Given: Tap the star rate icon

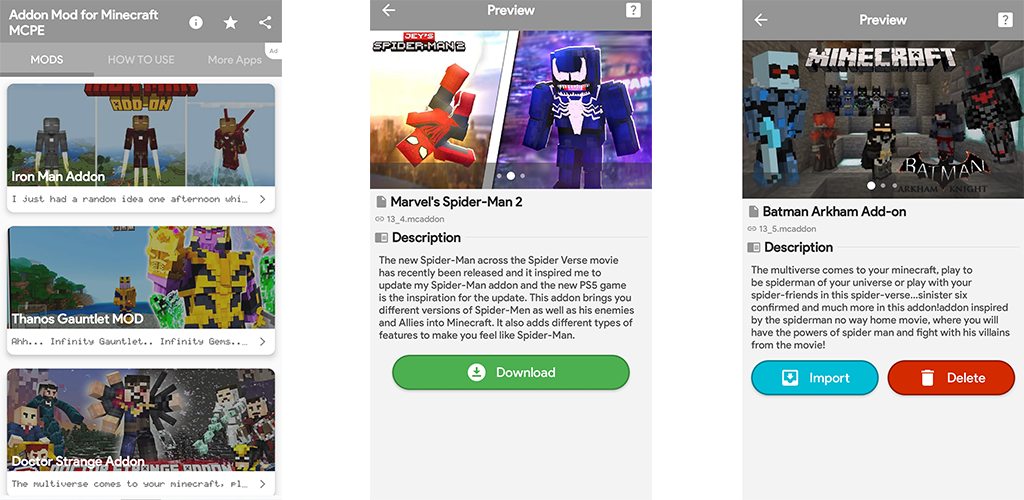Looking at the screenshot, I should (231, 23).
